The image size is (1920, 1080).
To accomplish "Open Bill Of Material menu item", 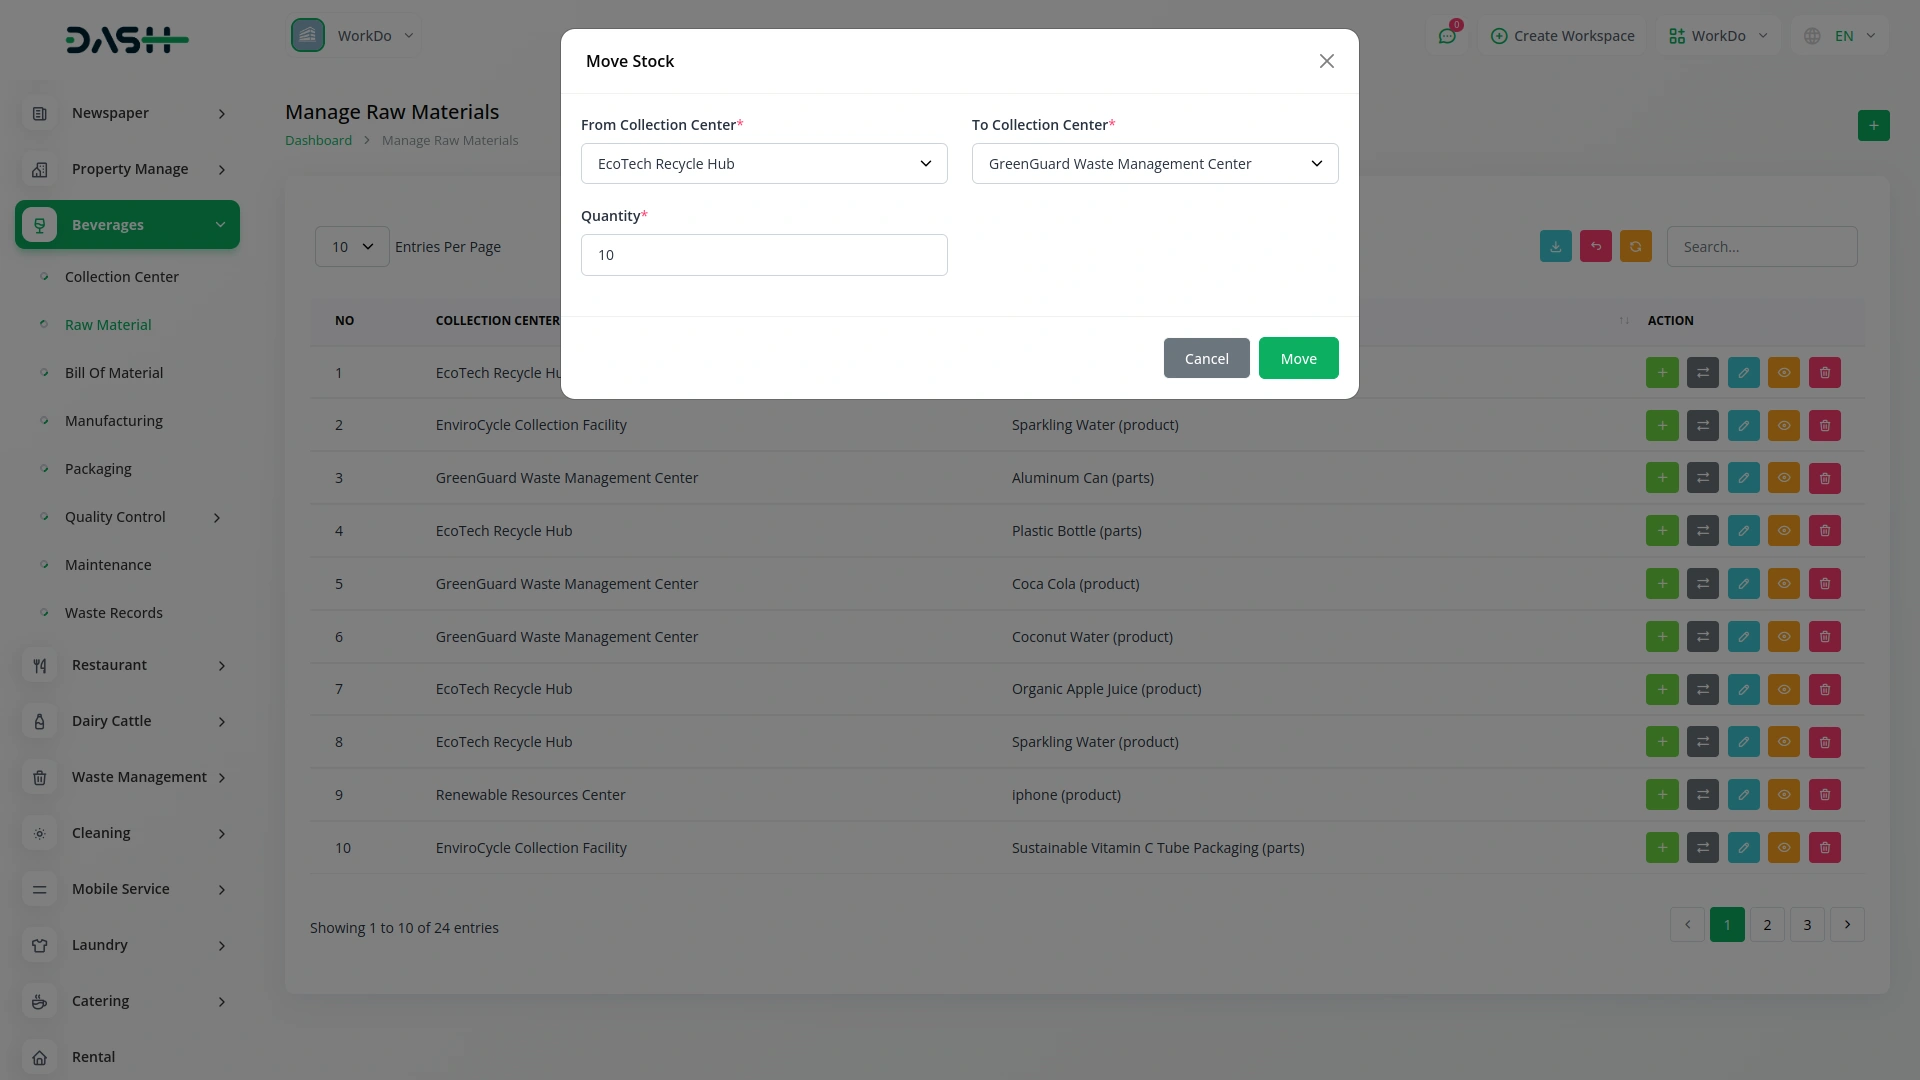I will tap(114, 373).
